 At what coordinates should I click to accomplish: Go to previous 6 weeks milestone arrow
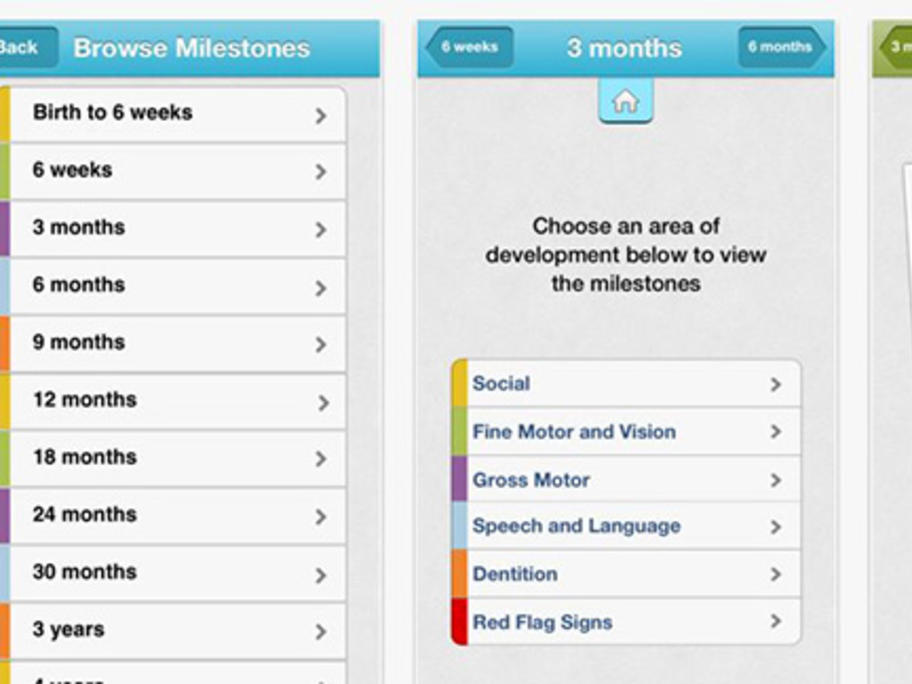point(470,47)
